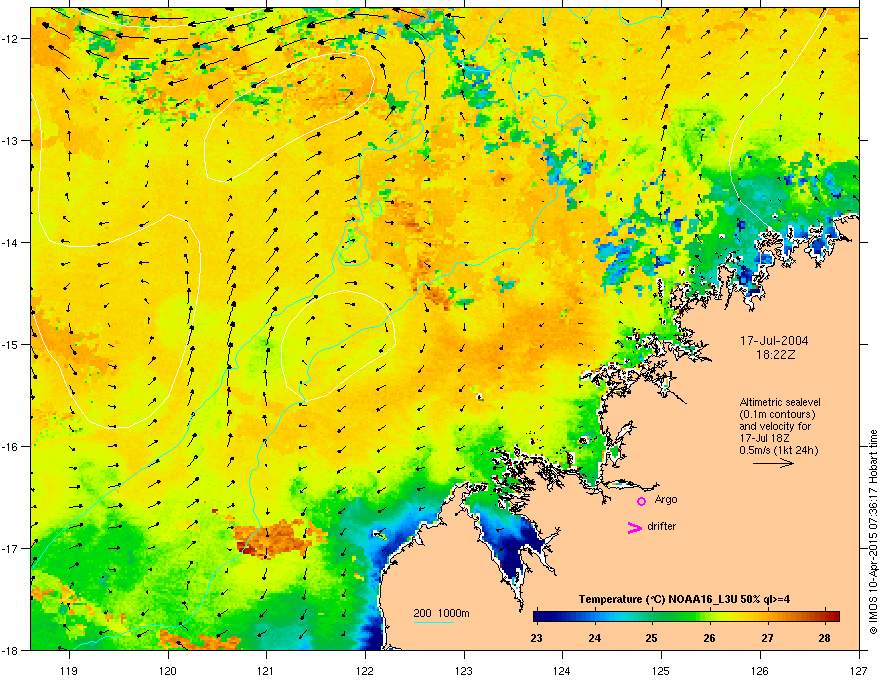Image resolution: width=880 pixels, height=680 pixels.
Task: Click the colorbar tick label 25
Action: [651, 638]
